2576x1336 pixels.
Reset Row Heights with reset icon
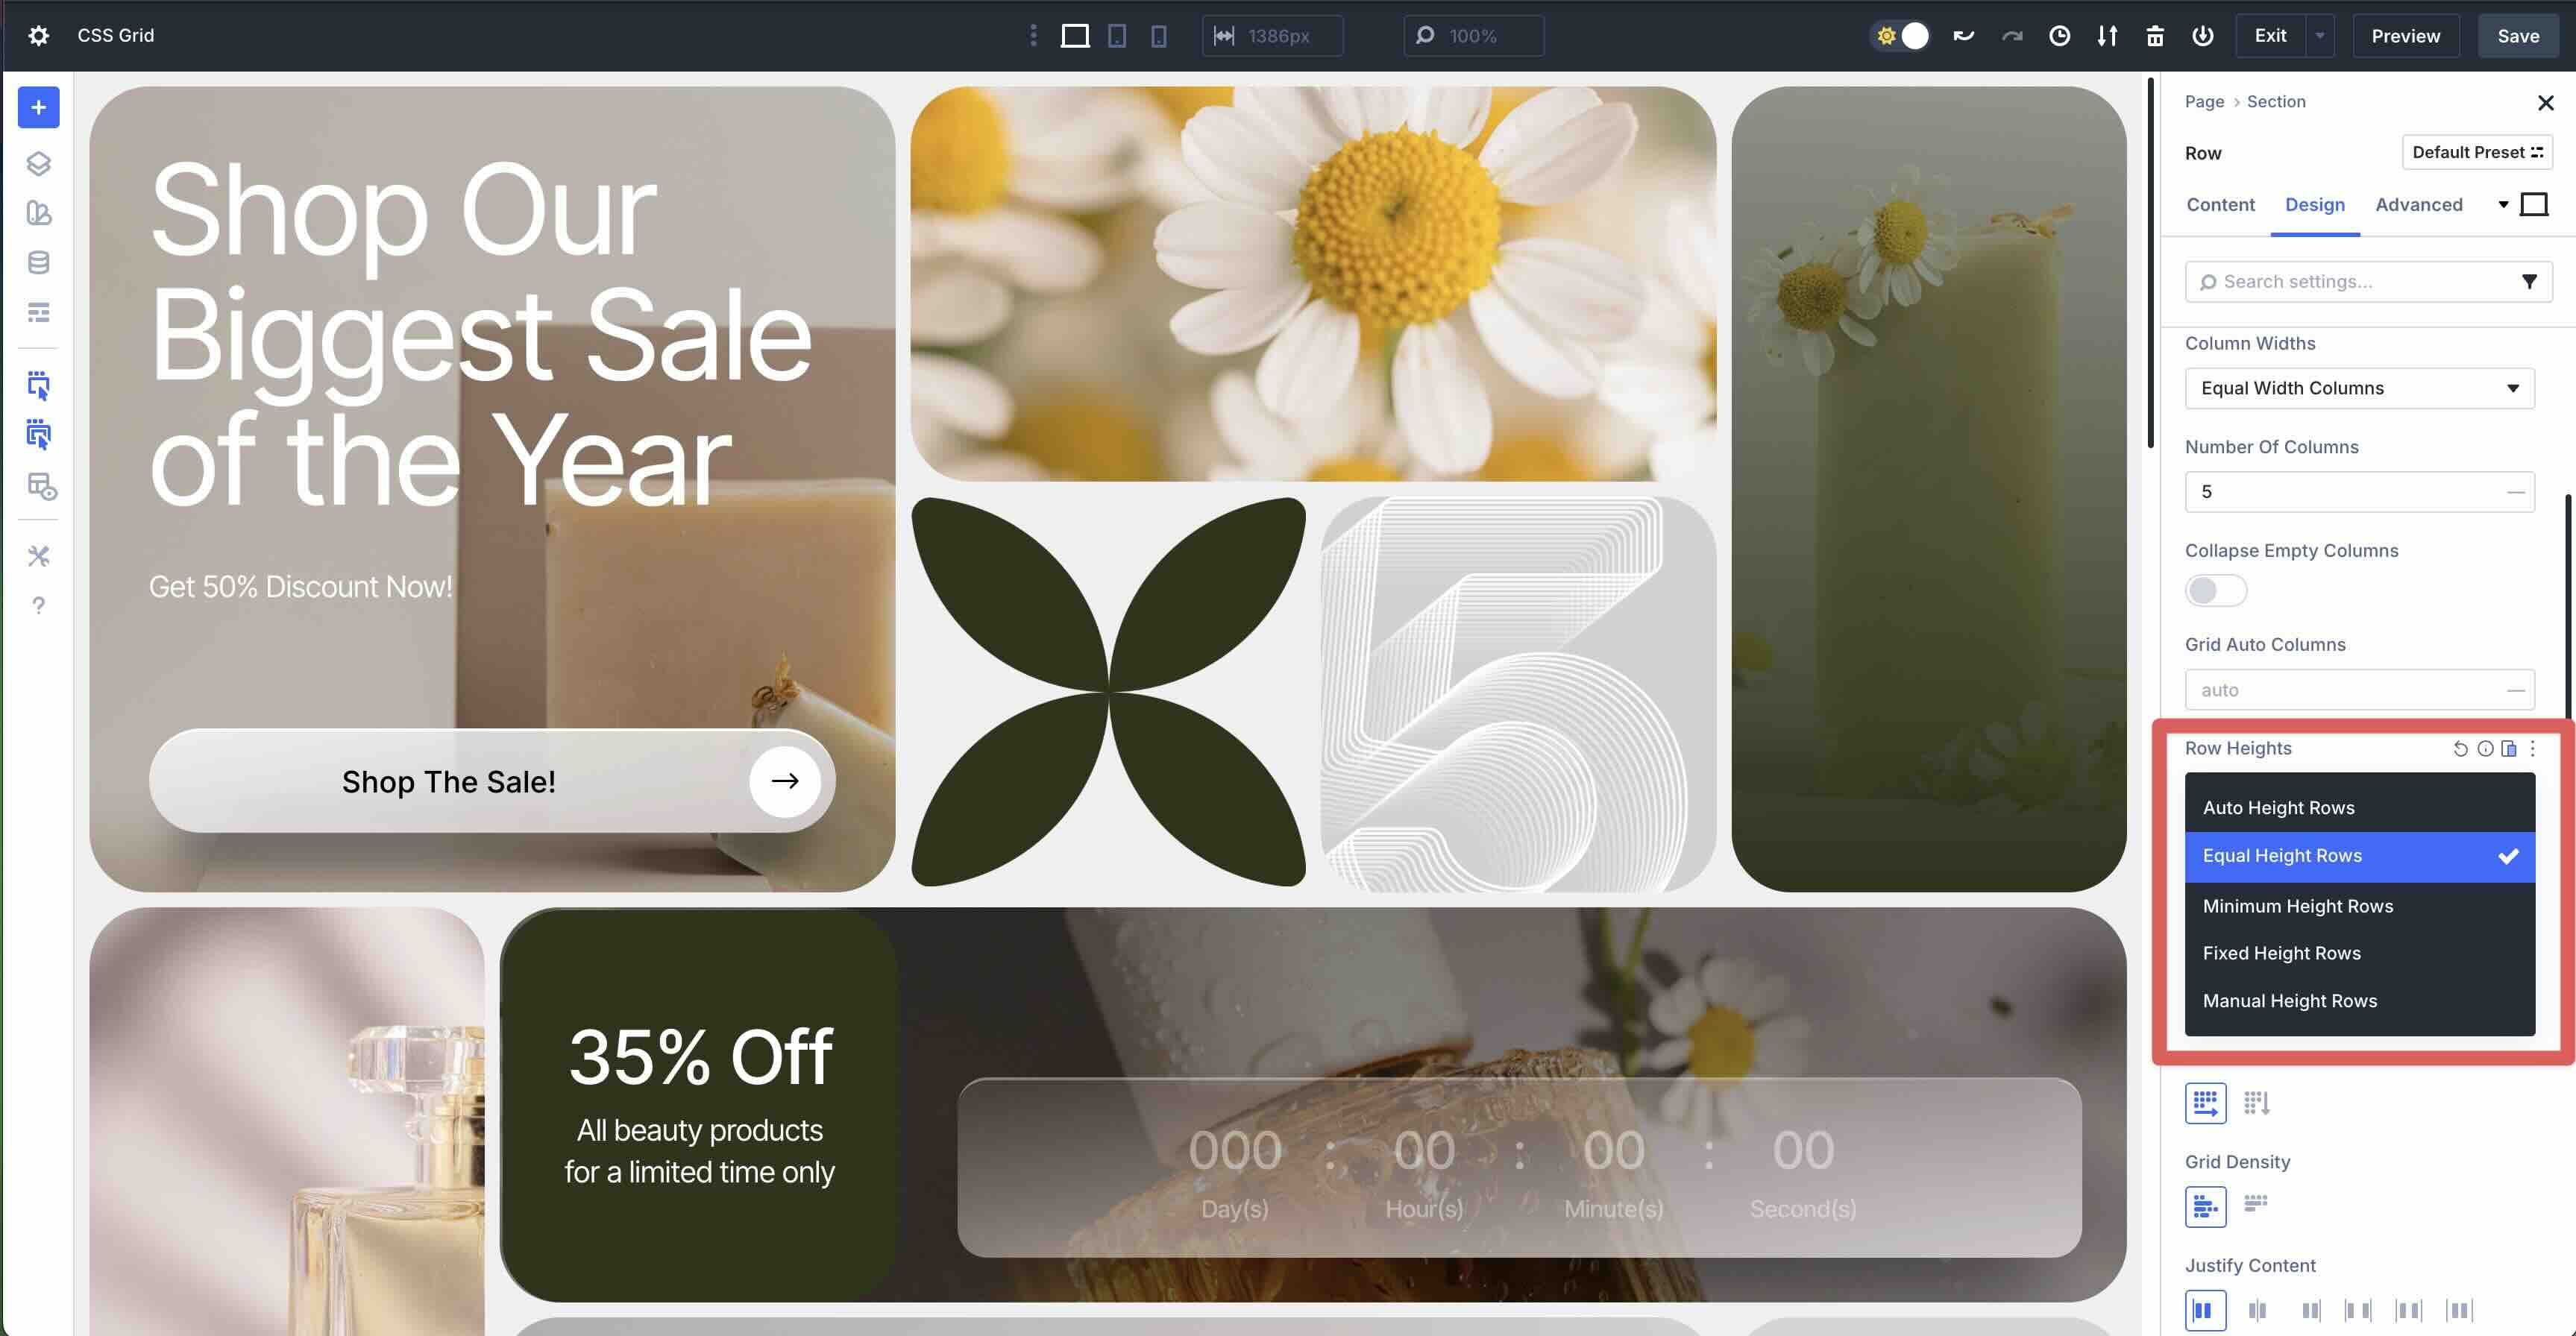2460,749
